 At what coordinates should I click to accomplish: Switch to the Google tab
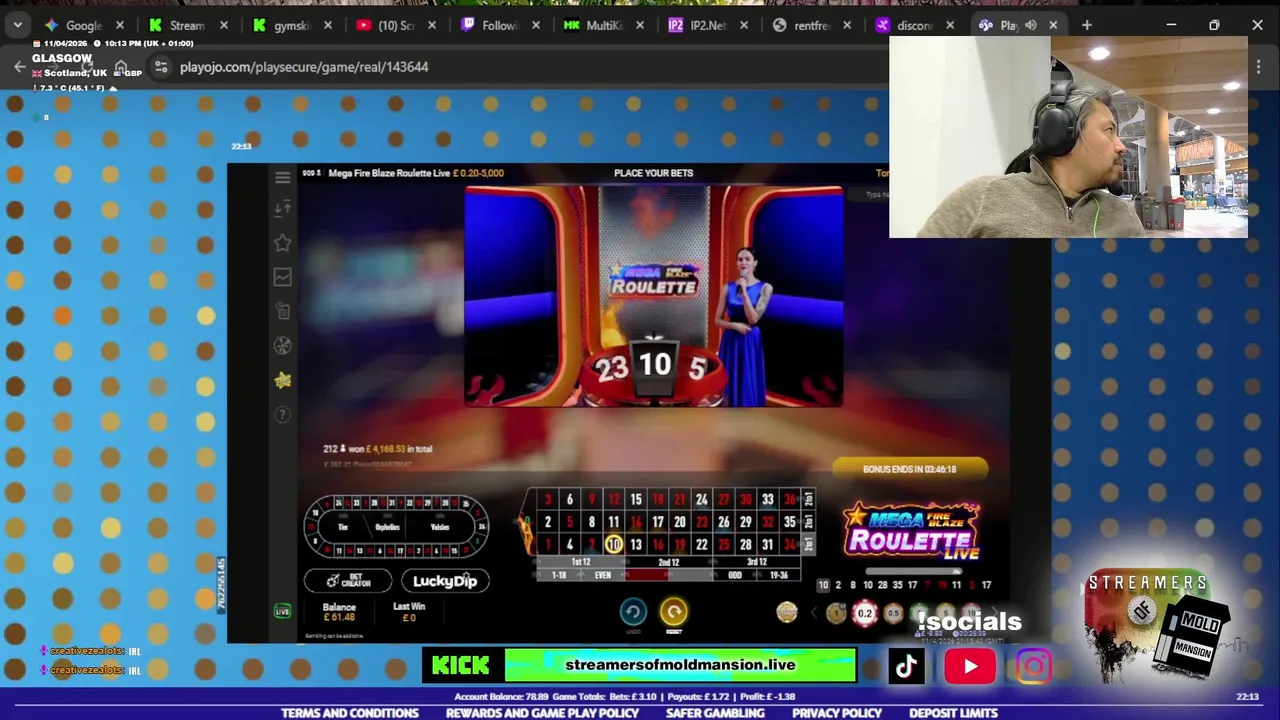(x=84, y=25)
